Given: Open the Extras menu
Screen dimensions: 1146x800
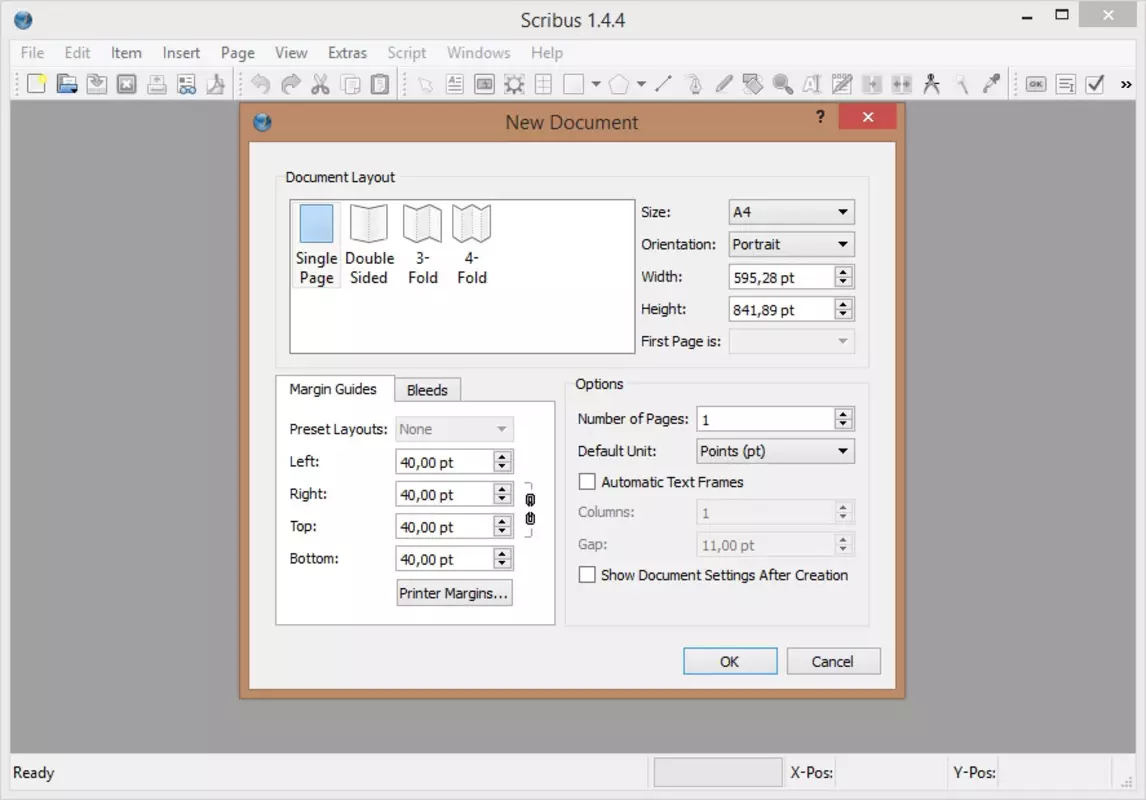Looking at the screenshot, I should 347,53.
